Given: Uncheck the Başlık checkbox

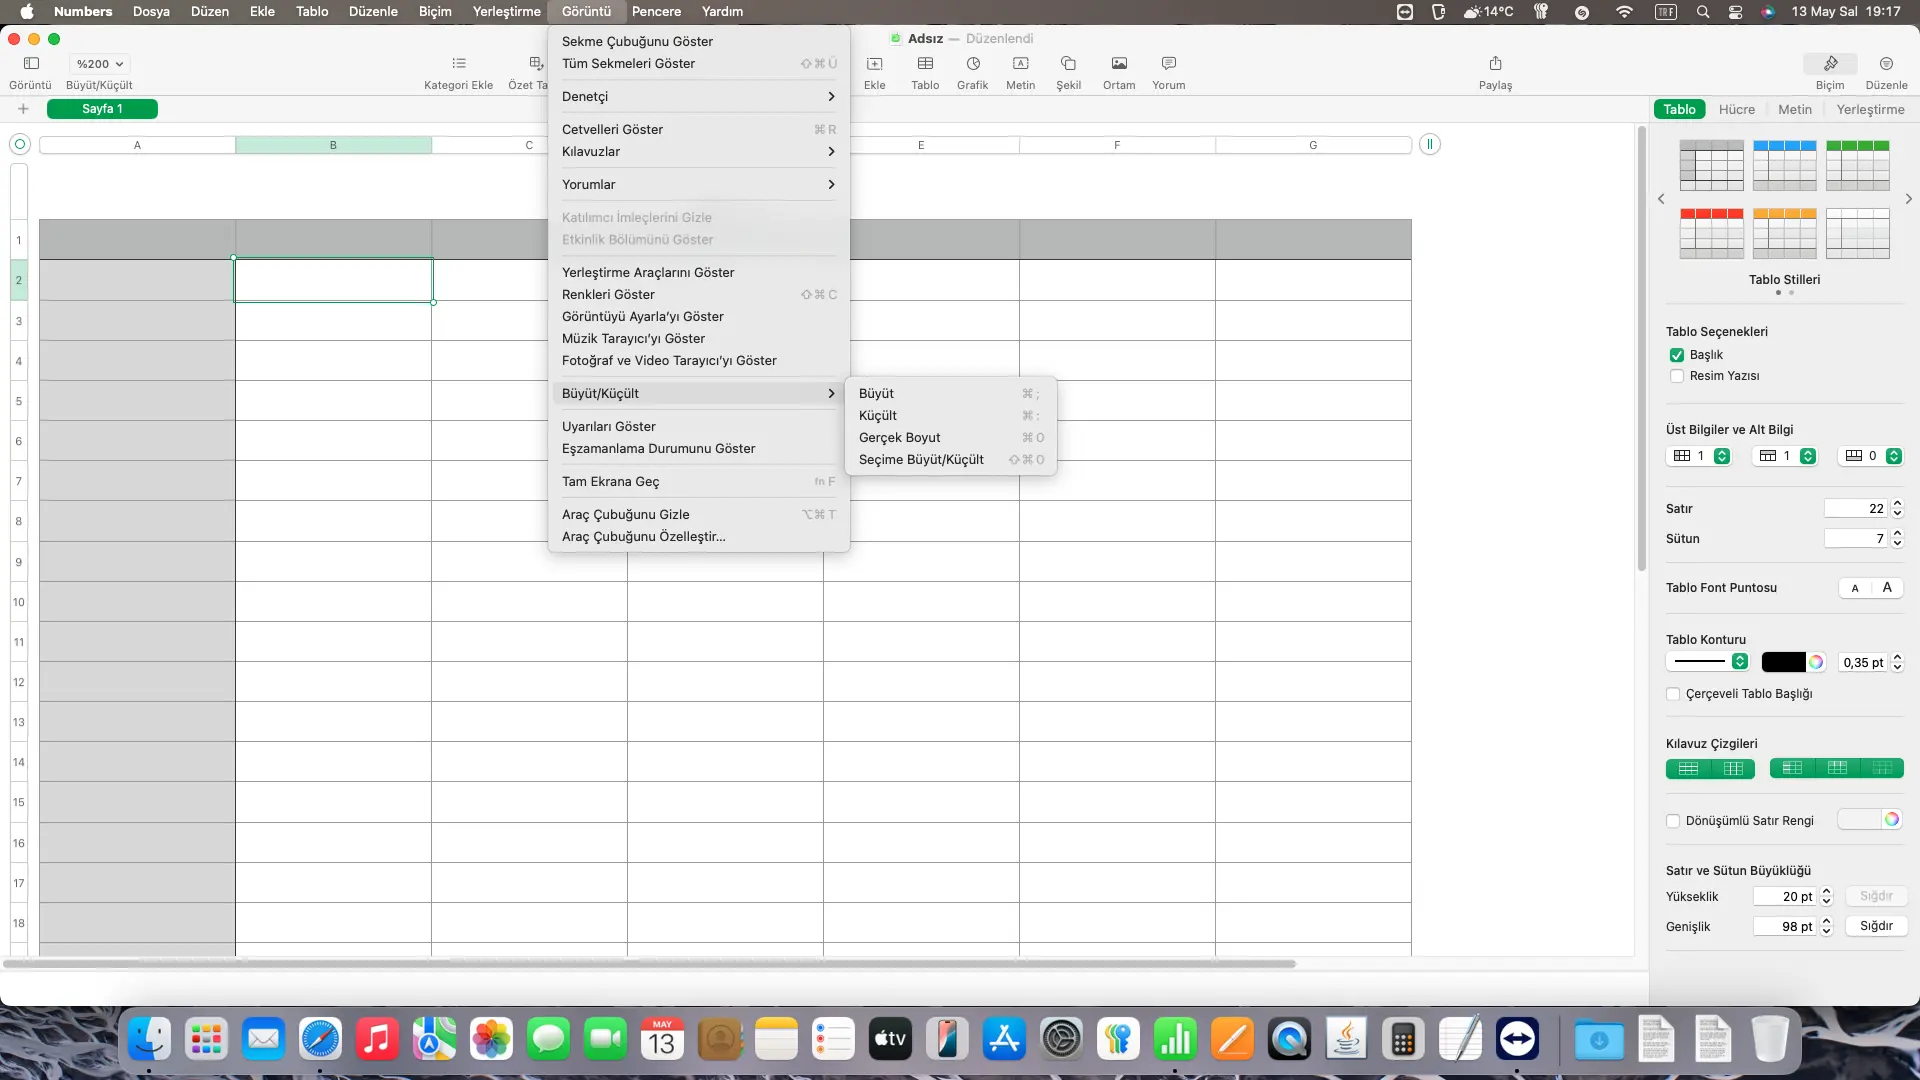Looking at the screenshot, I should 1677,355.
